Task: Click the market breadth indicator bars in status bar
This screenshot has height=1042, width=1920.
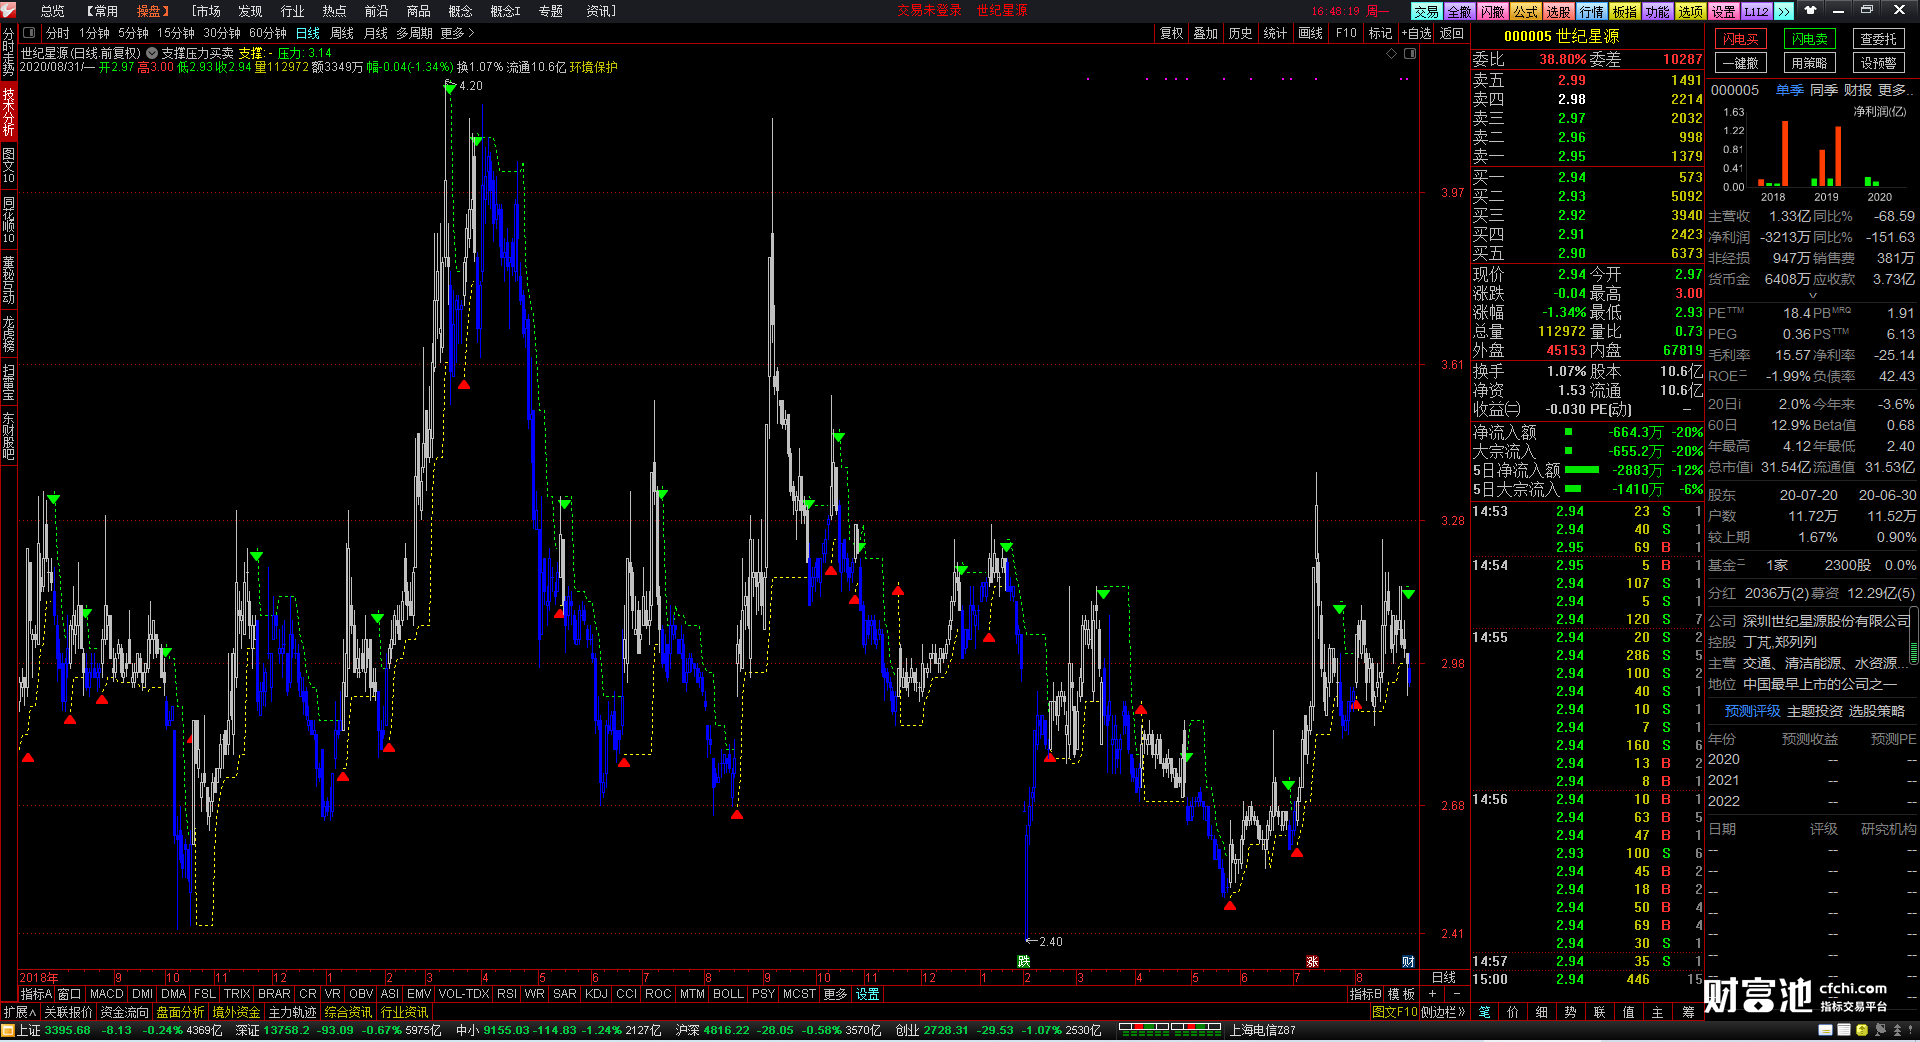Action: coord(1169,1028)
